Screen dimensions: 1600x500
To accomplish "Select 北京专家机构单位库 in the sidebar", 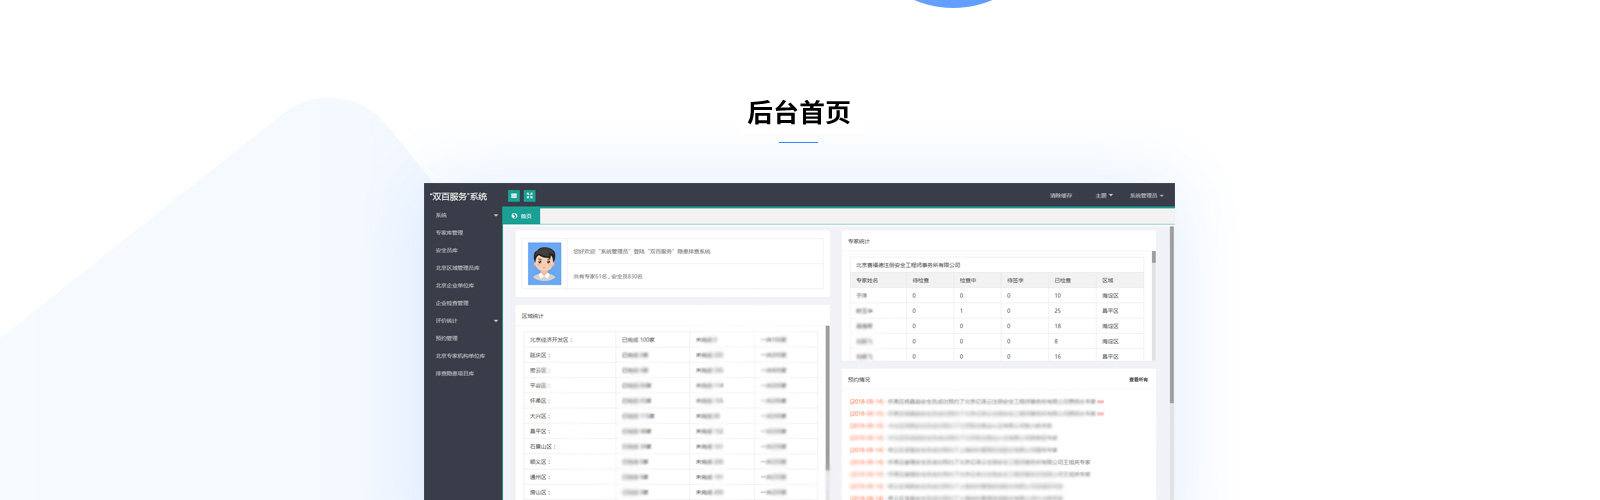I will (459, 356).
